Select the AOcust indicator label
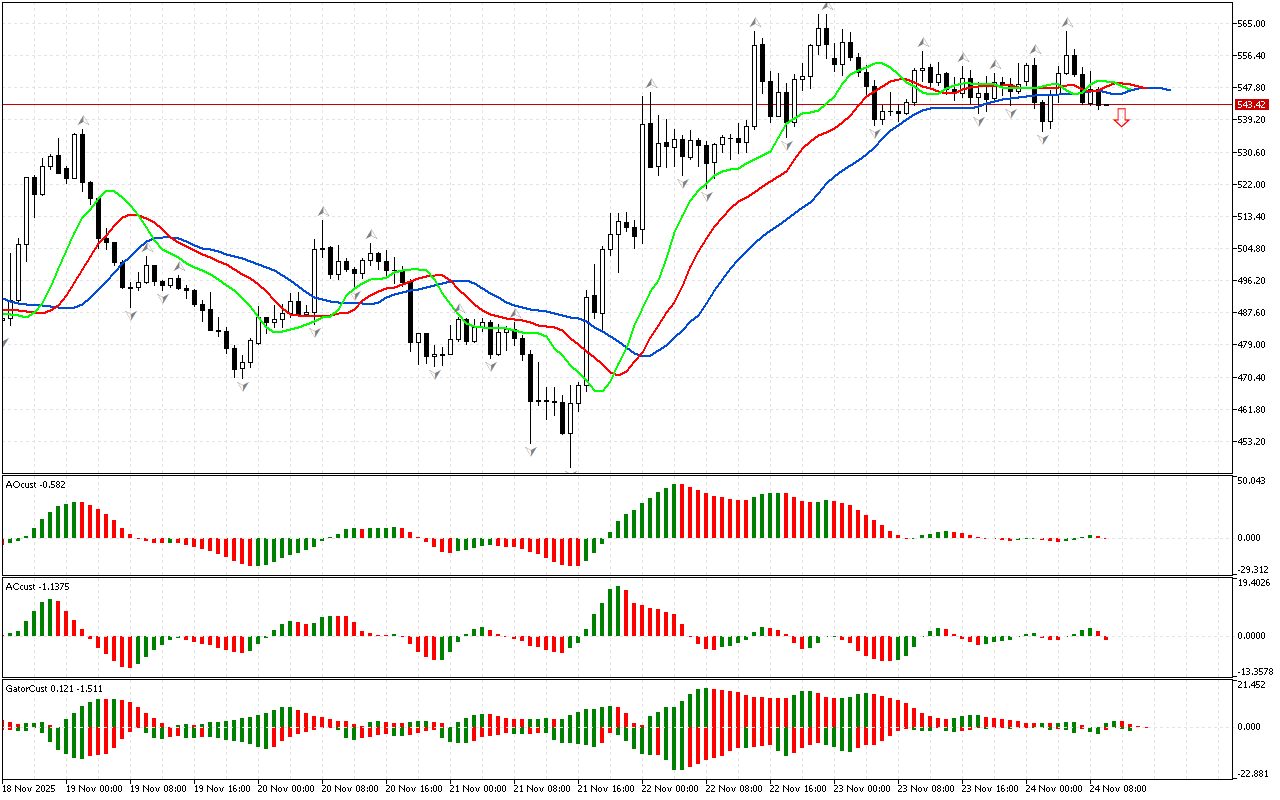Image resolution: width=1280 pixels, height=800 pixels. click(x=37, y=485)
